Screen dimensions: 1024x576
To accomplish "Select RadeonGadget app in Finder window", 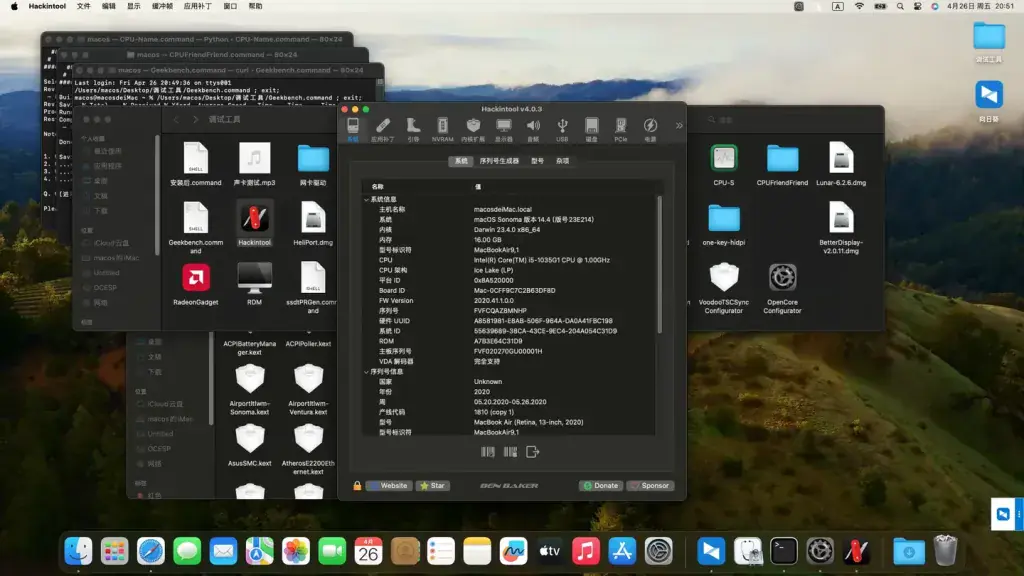I will coord(195,284).
